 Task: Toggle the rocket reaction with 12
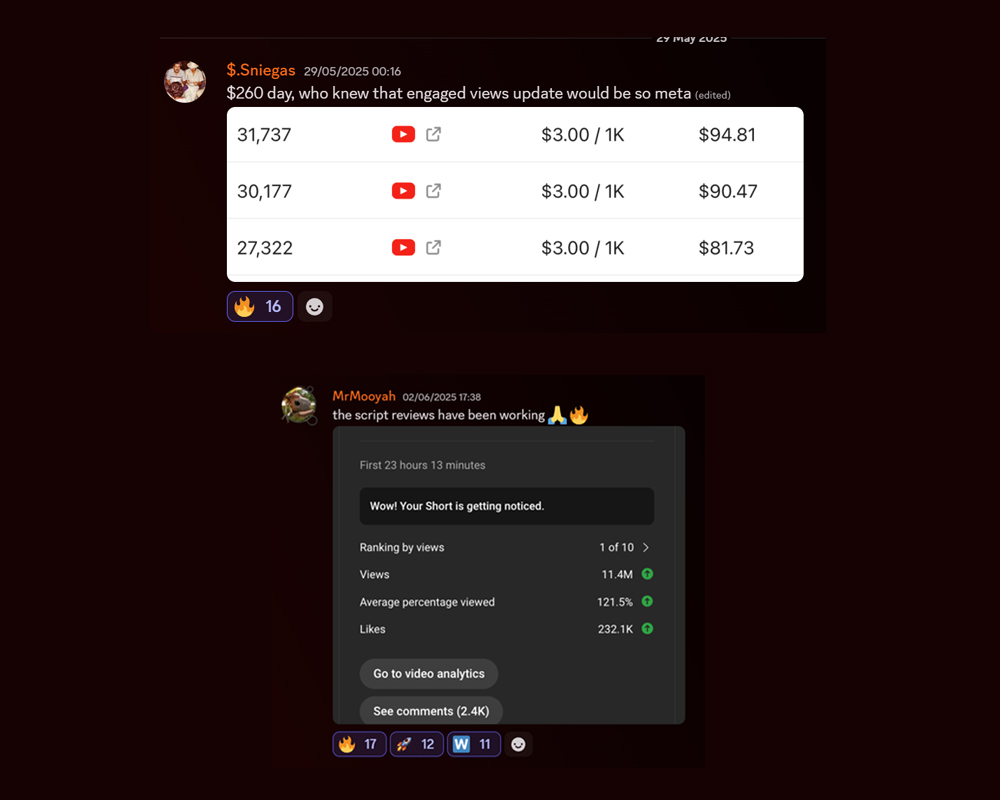point(416,744)
